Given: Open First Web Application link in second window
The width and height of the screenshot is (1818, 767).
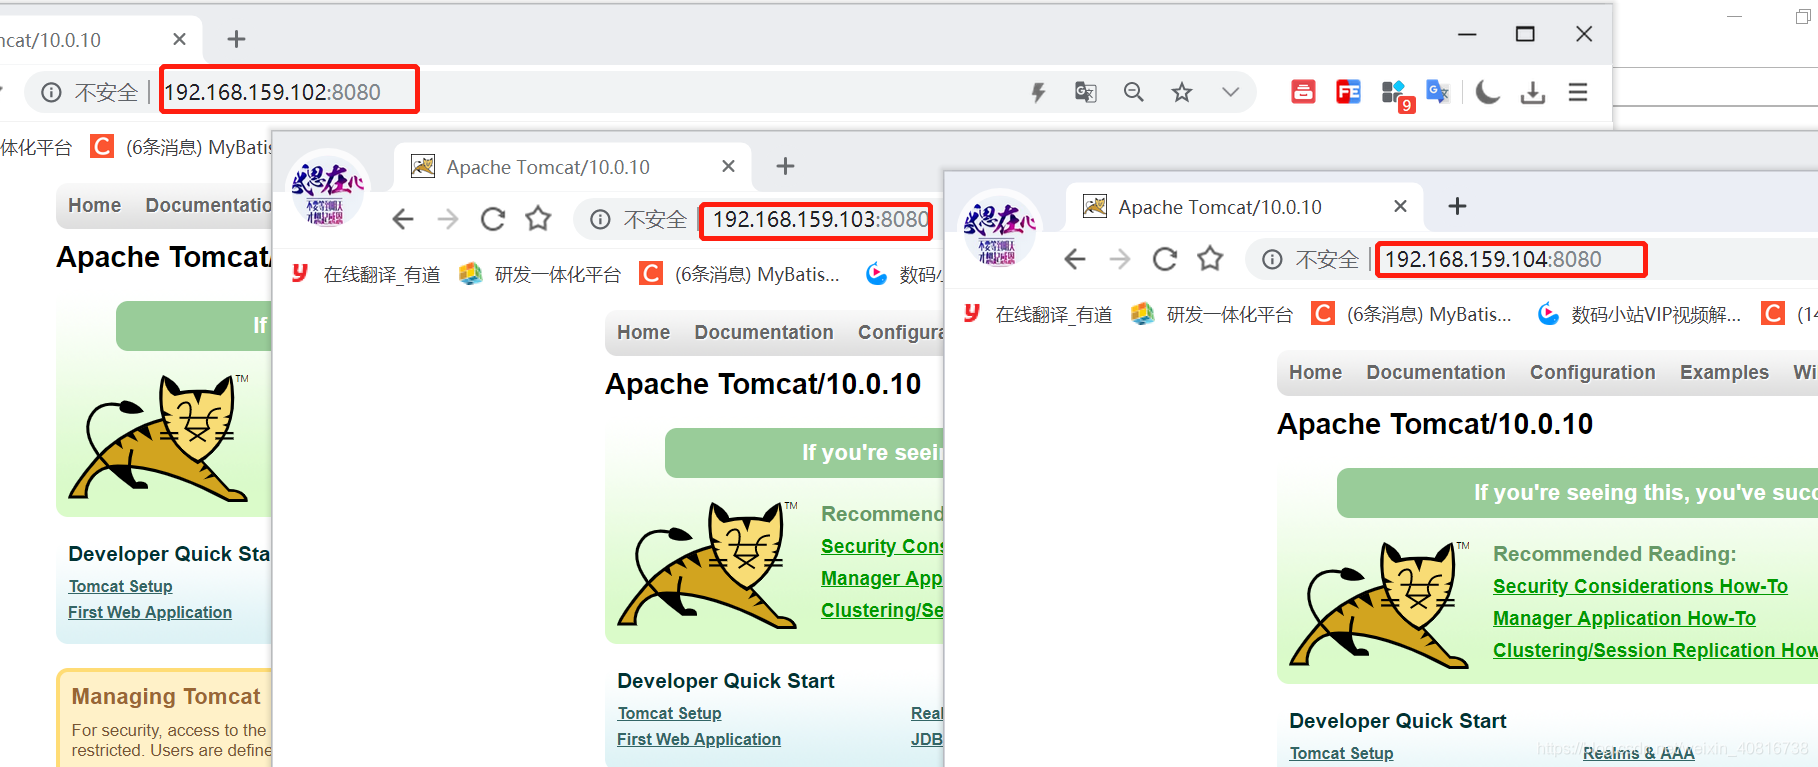Looking at the screenshot, I should click(699, 739).
